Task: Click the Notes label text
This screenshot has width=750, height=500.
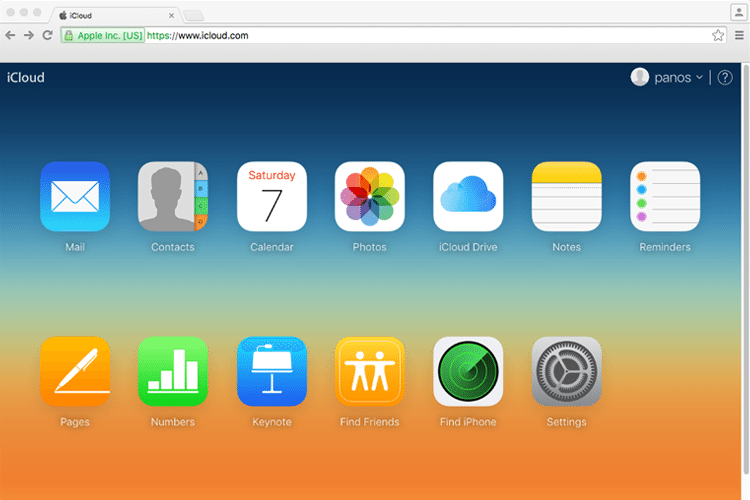Action: click(566, 247)
